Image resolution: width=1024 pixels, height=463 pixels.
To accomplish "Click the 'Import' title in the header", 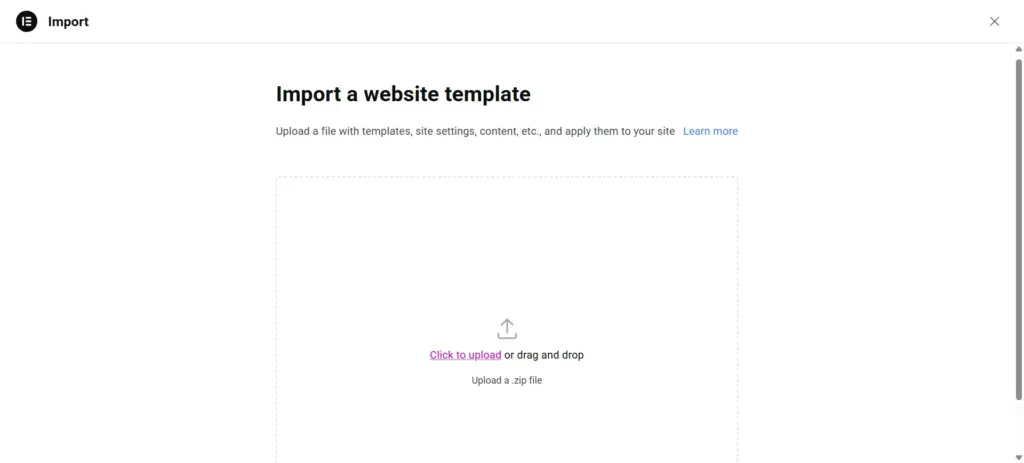I will coord(68,21).
